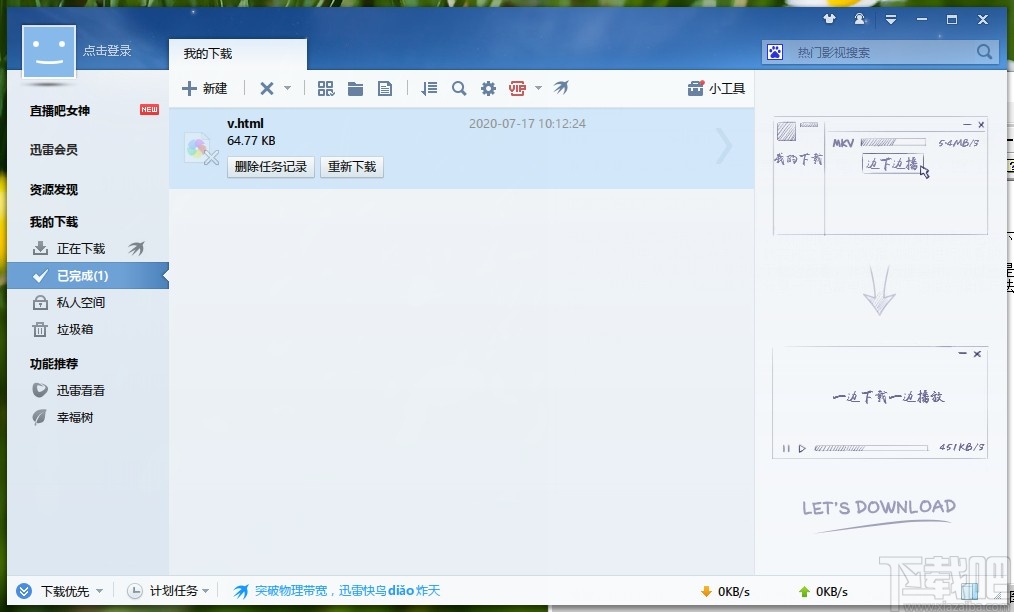The image size is (1014, 612).
Task: Expand the VIP dropdown arrow
Action: (538, 88)
